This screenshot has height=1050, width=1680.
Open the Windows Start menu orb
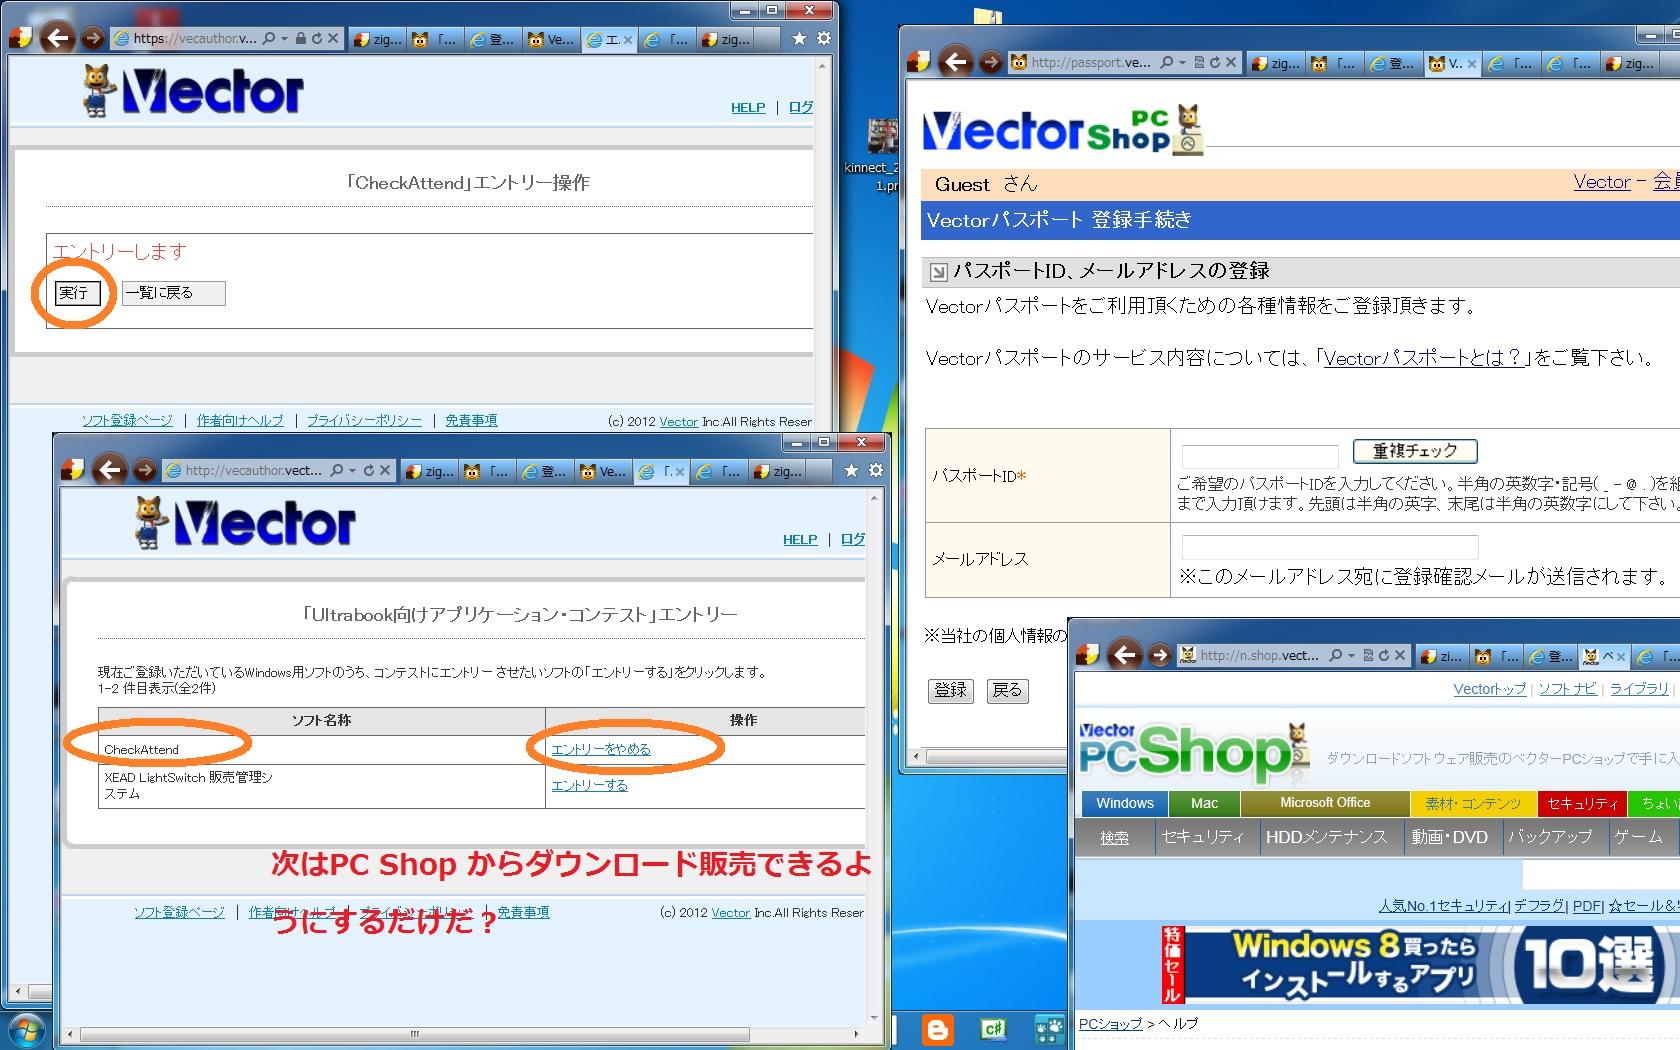click(26, 1029)
